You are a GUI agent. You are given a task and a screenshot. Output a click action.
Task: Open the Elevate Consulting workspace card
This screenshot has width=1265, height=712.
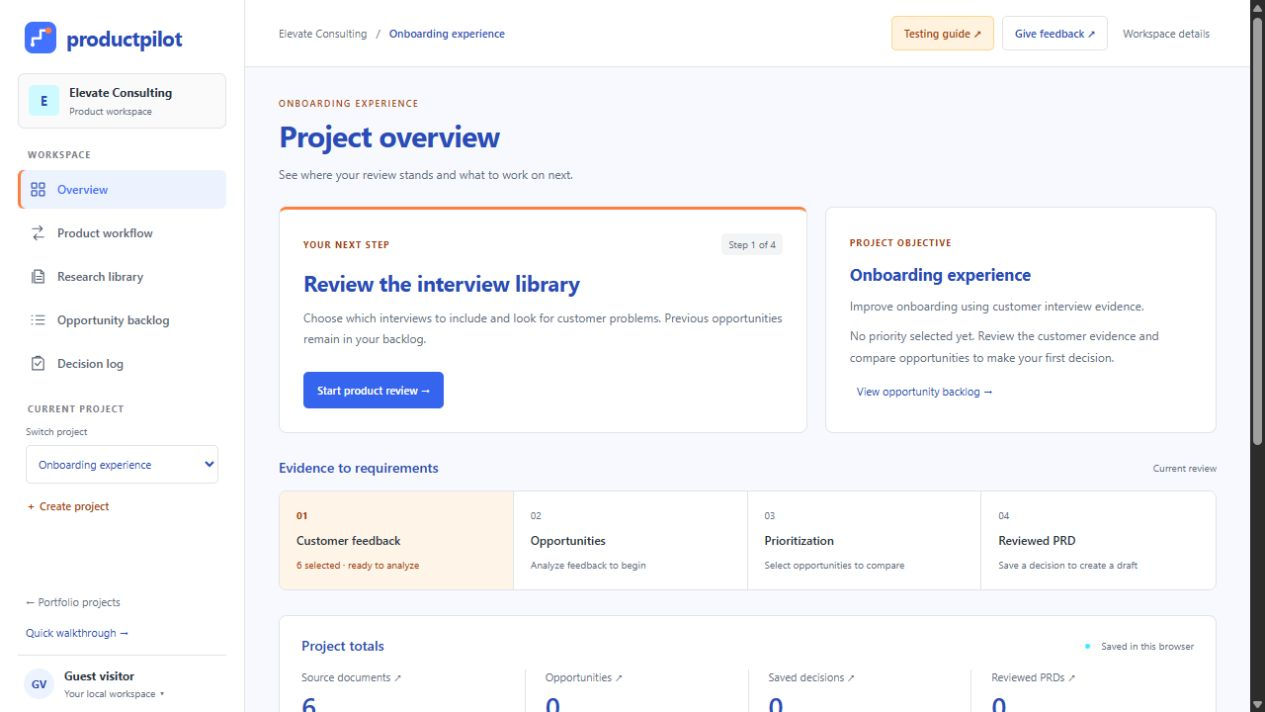[x=122, y=101]
